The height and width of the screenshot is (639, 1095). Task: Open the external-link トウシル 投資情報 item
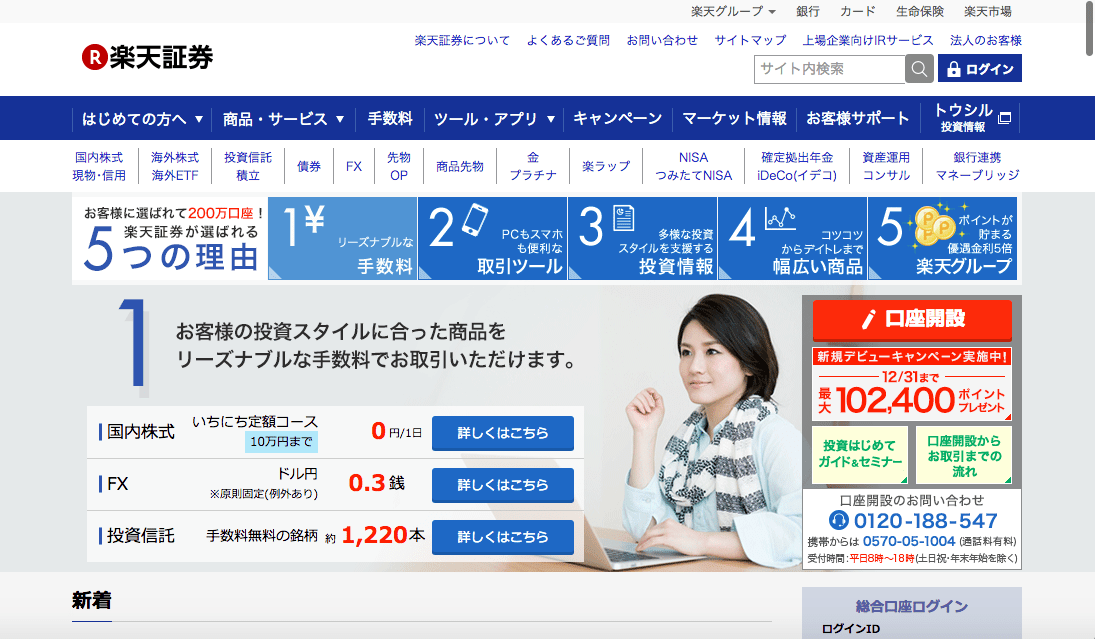[972, 118]
